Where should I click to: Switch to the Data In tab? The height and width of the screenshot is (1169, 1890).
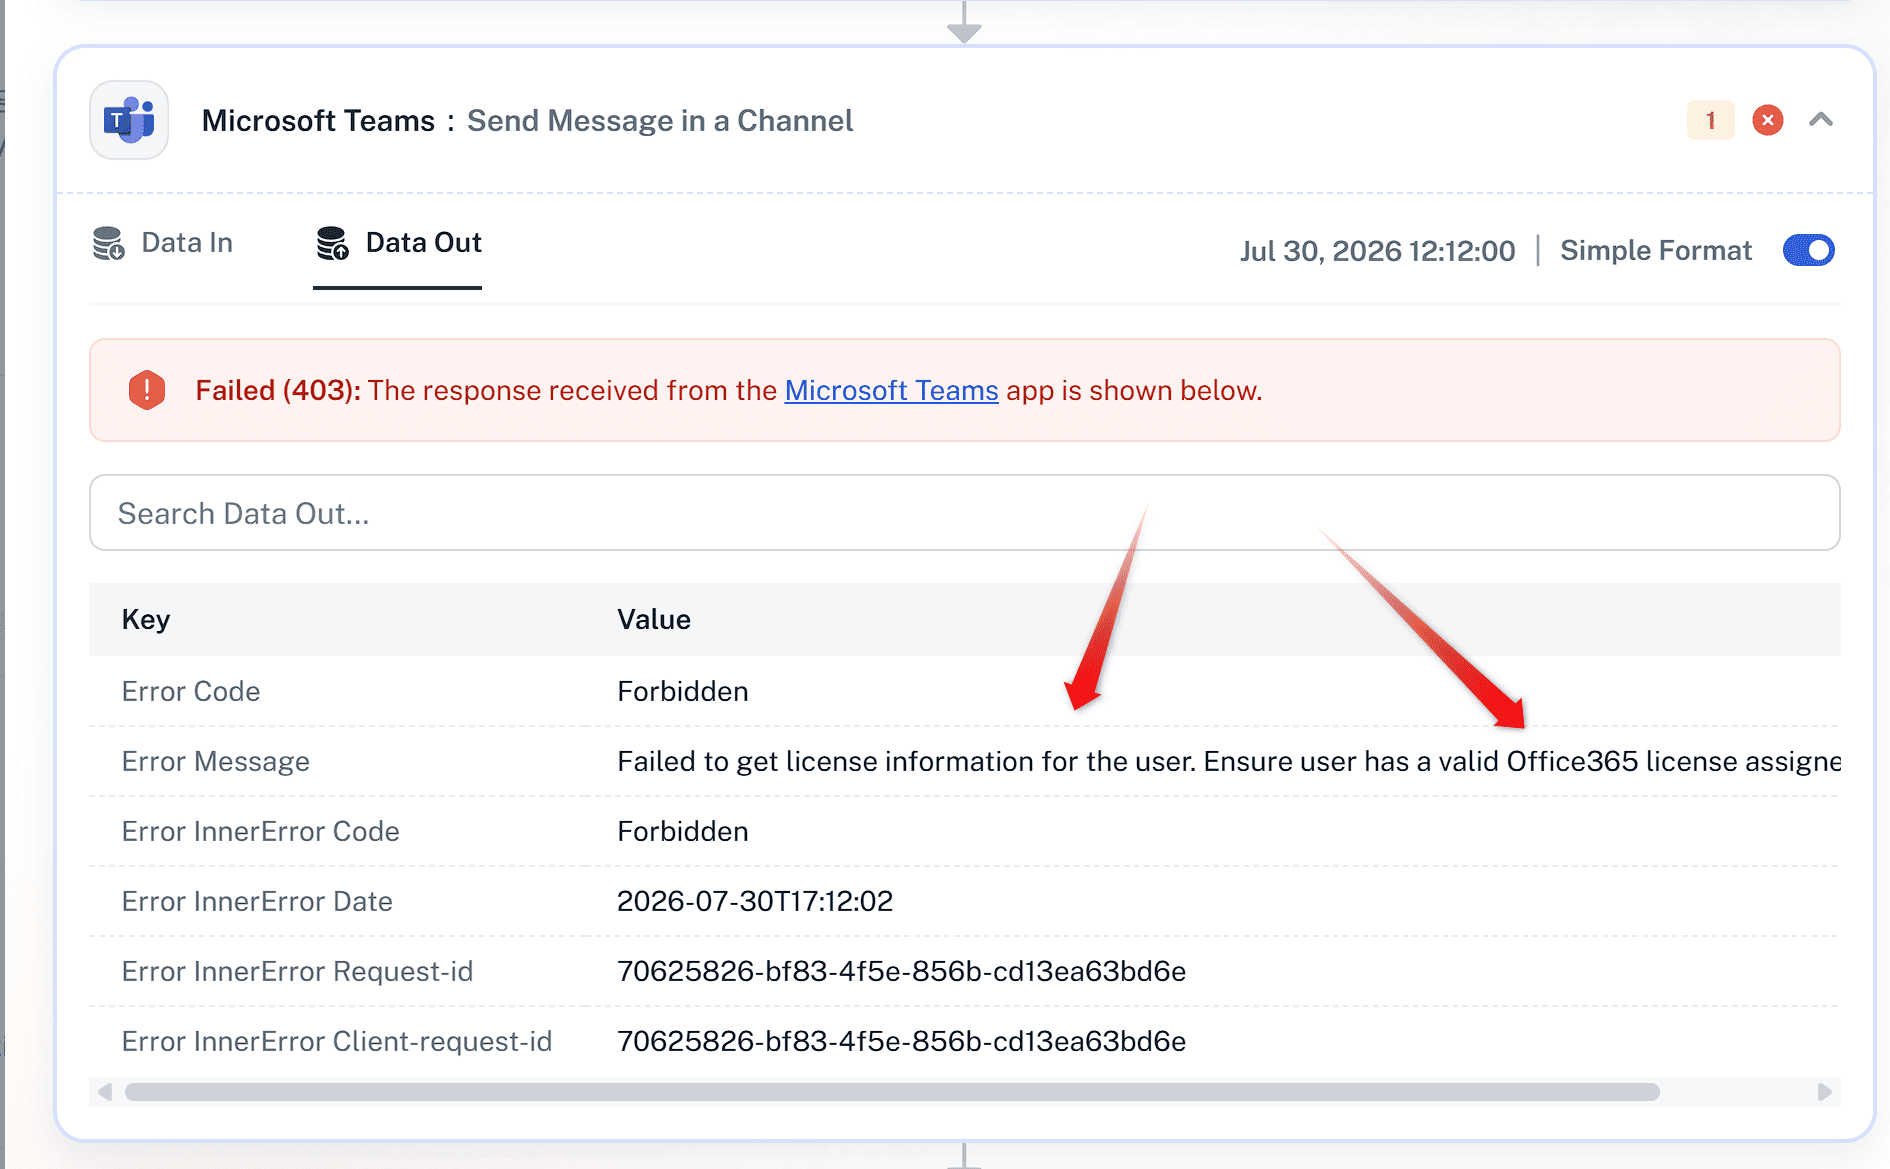pos(162,243)
